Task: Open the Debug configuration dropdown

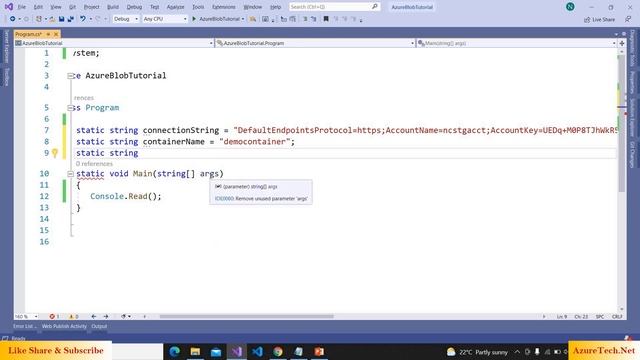Action: [126, 19]
